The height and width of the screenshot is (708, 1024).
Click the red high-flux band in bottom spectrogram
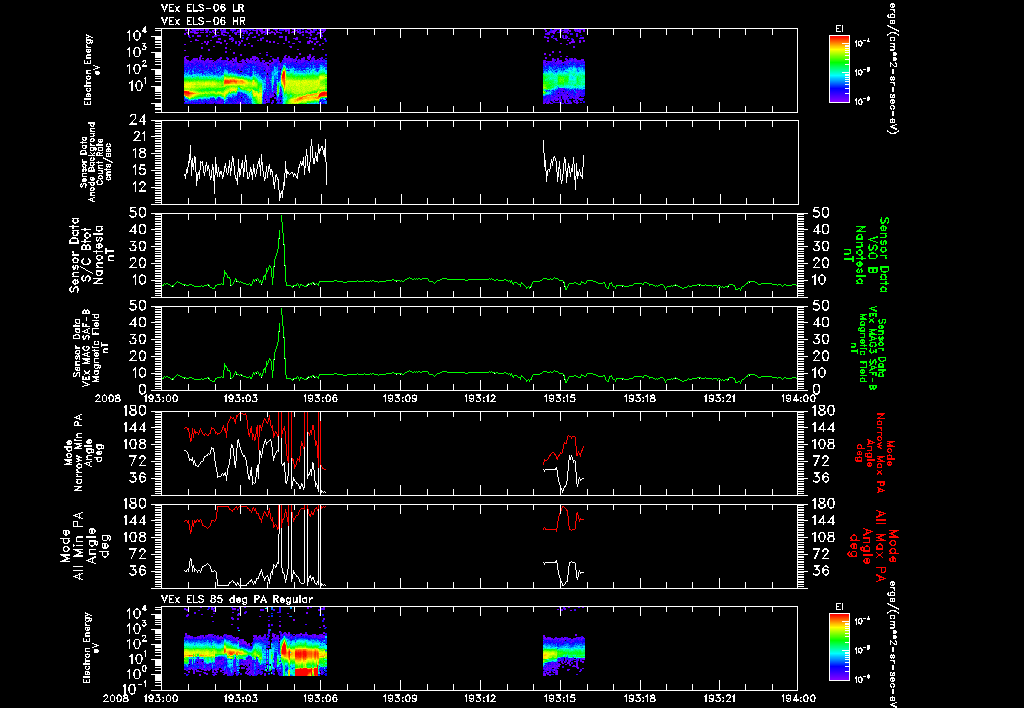click(x=304, y=654)
